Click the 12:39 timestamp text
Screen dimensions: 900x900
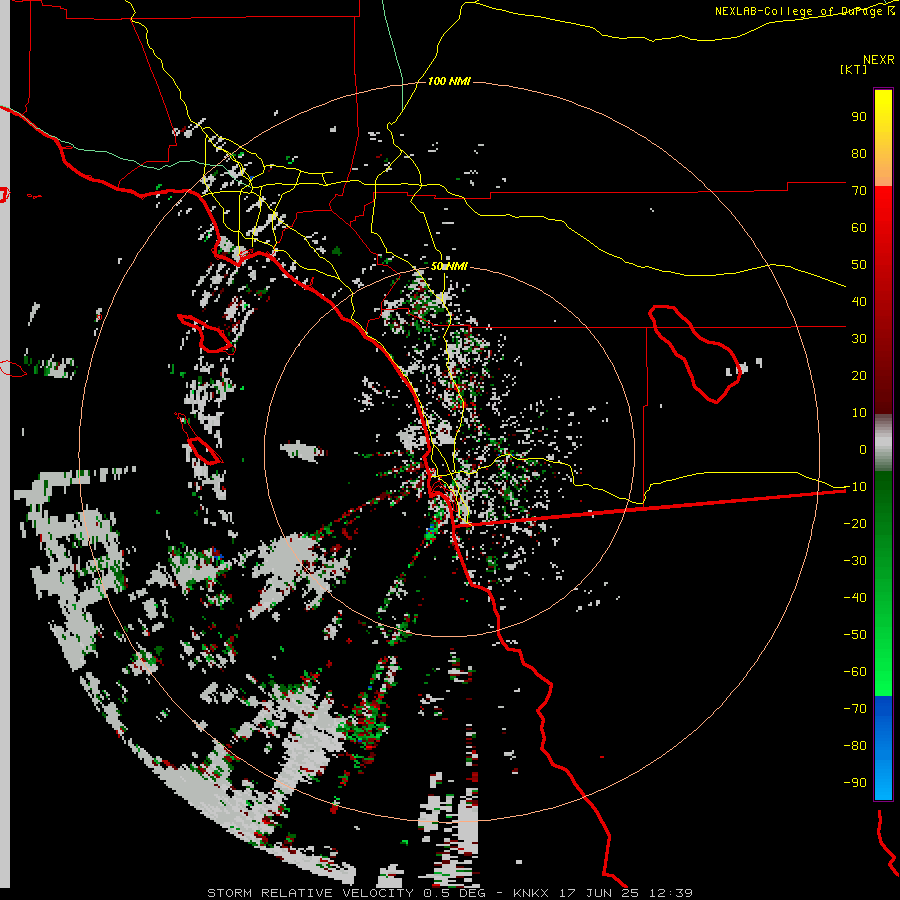[670, 893]
